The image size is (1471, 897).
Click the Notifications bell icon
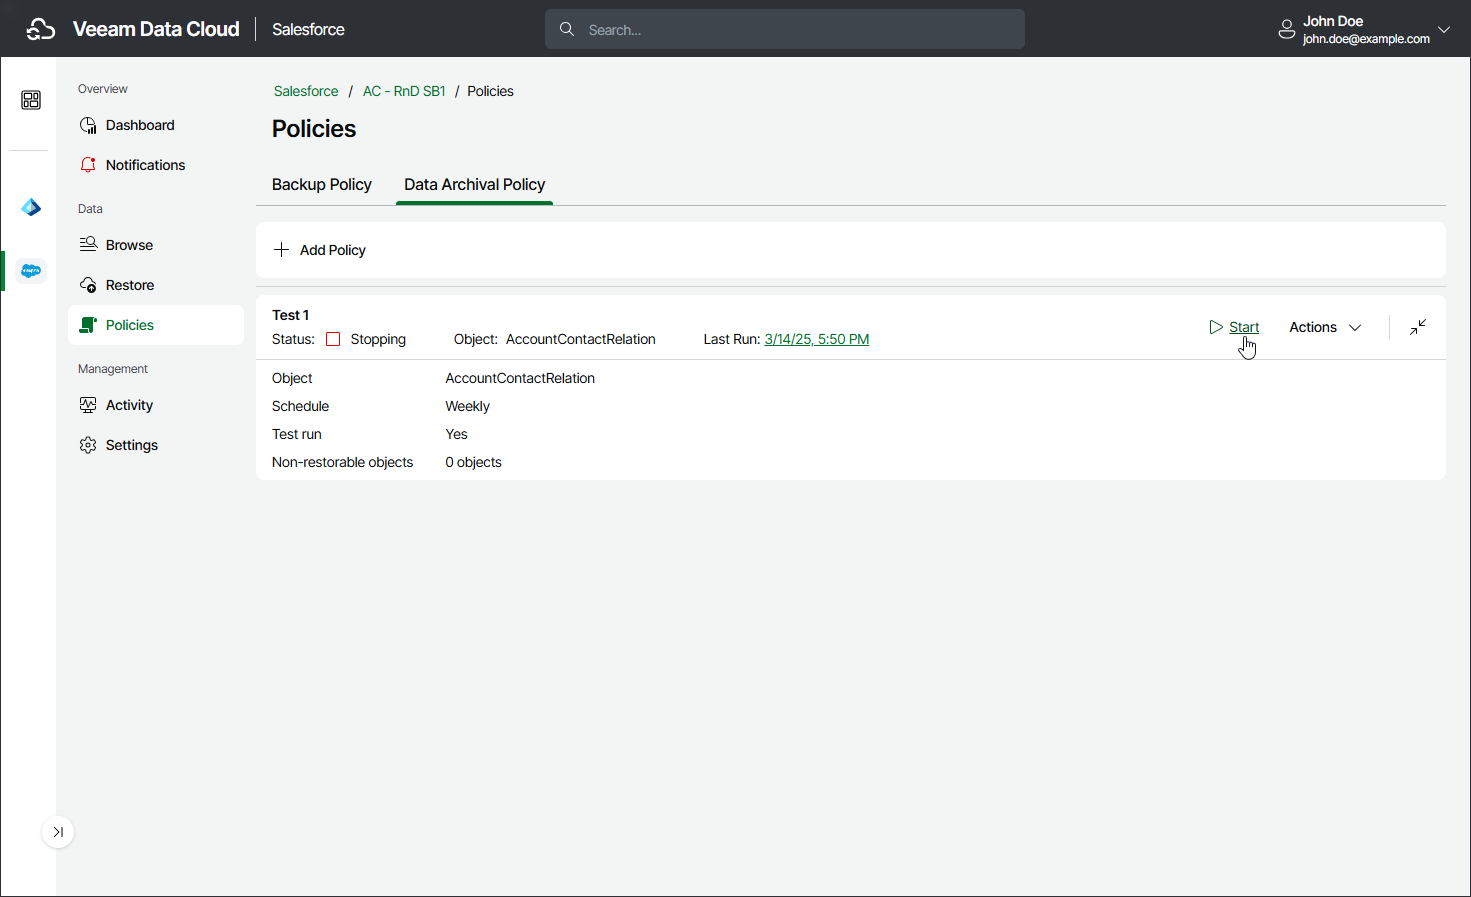[88, 165]
